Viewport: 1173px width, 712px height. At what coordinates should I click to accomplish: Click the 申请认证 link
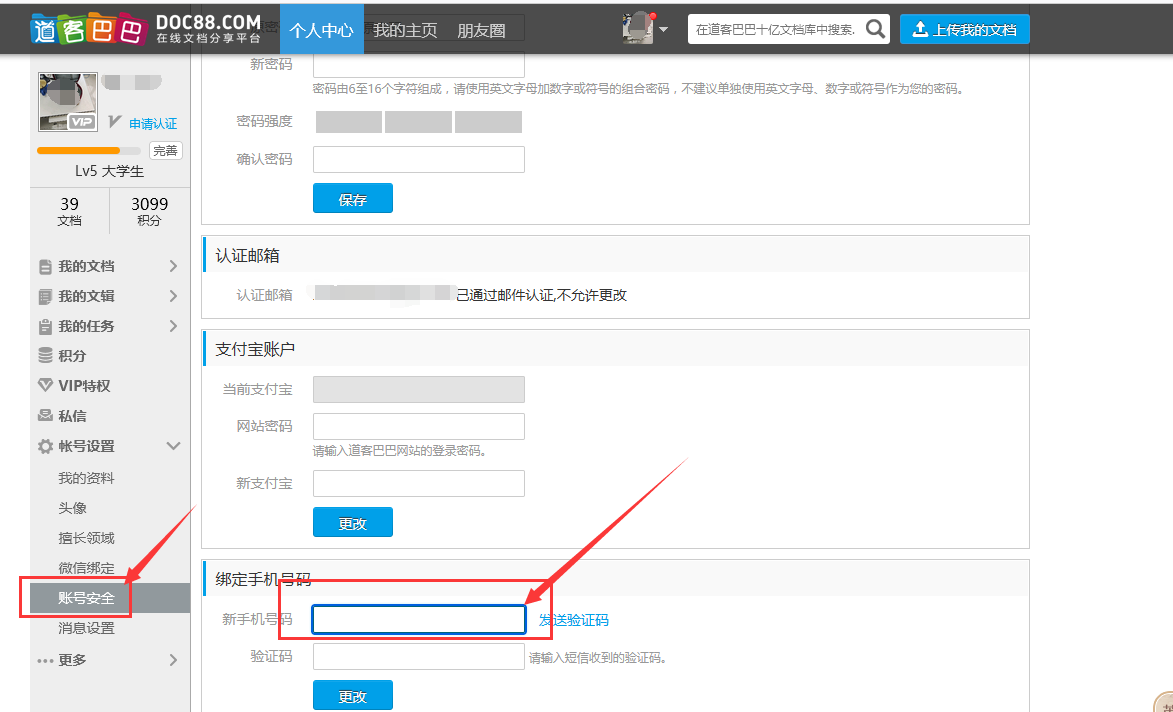point(152,124)
